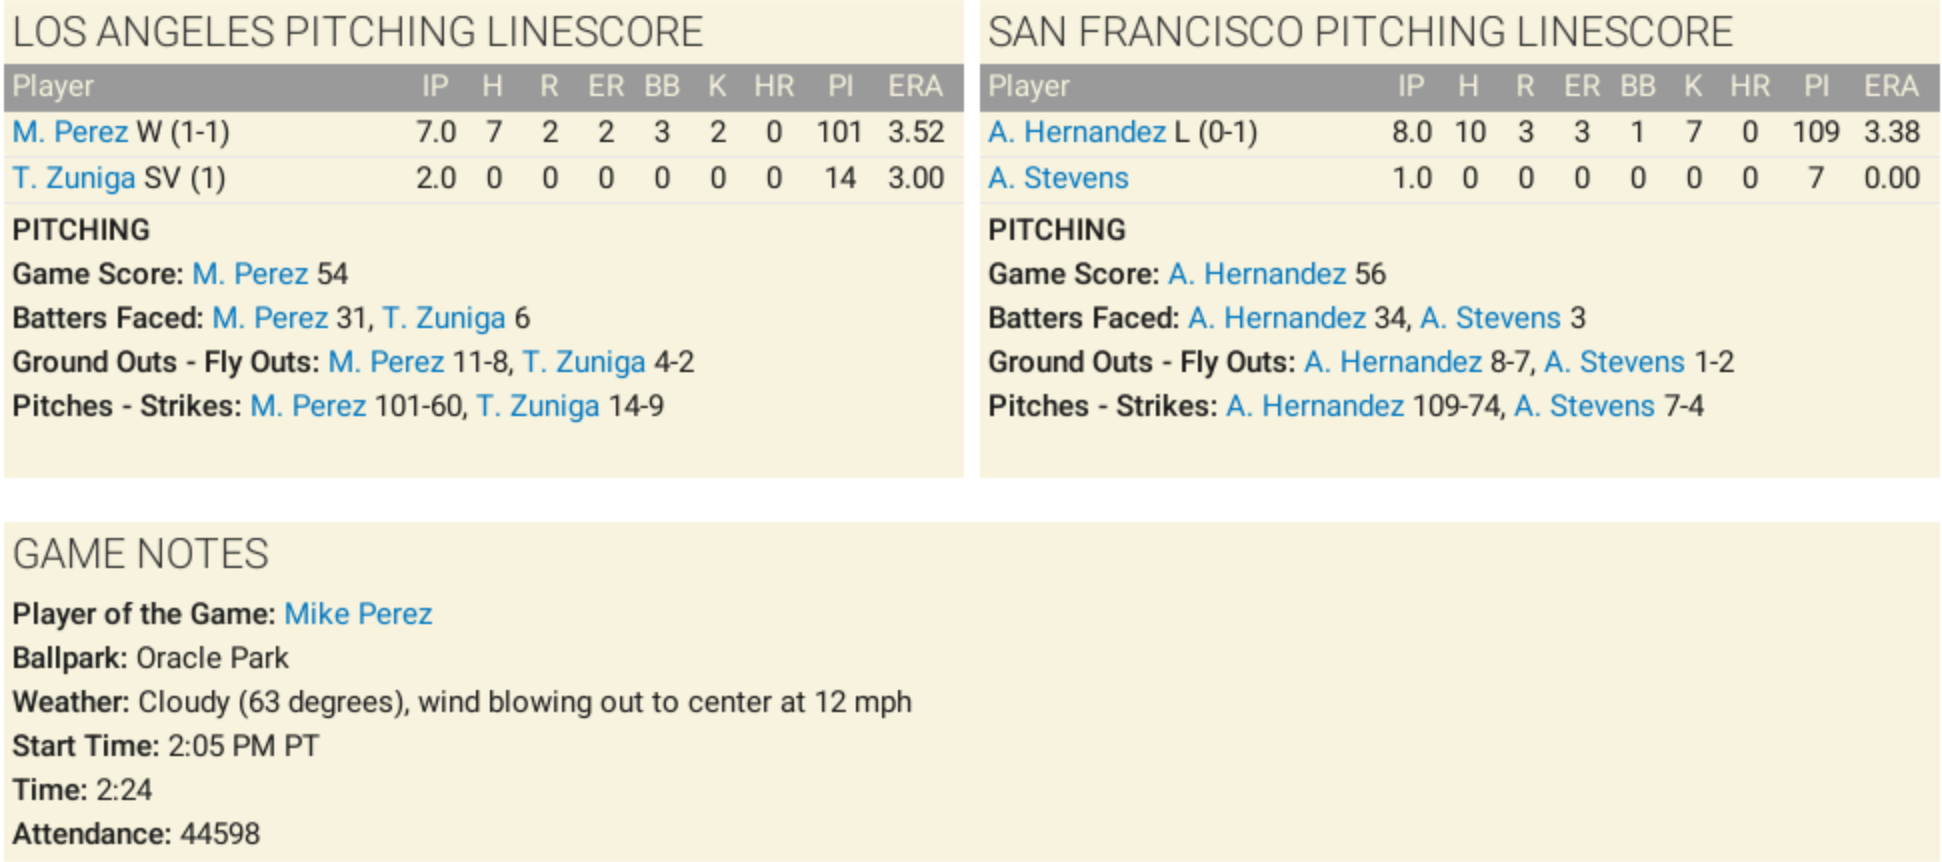The width and height of the screenshot is (1942, 862).
Task: Open A. Stevens in the linescore table row
Action: (1058, 178)
